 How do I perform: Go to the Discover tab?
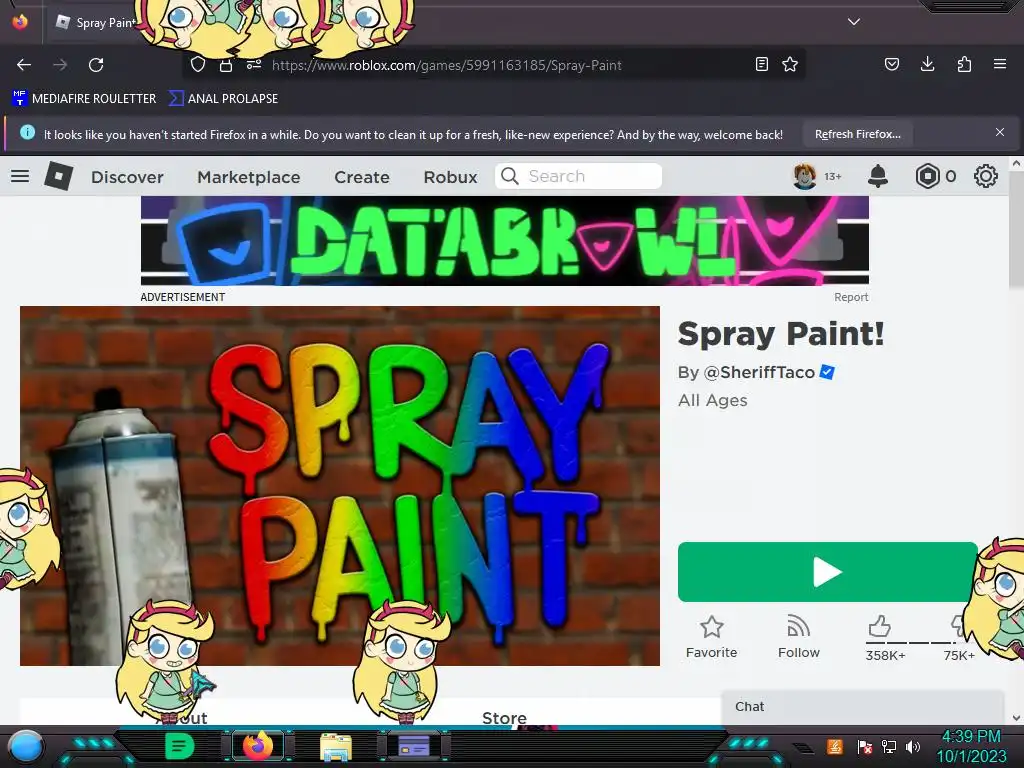[127, 177]
